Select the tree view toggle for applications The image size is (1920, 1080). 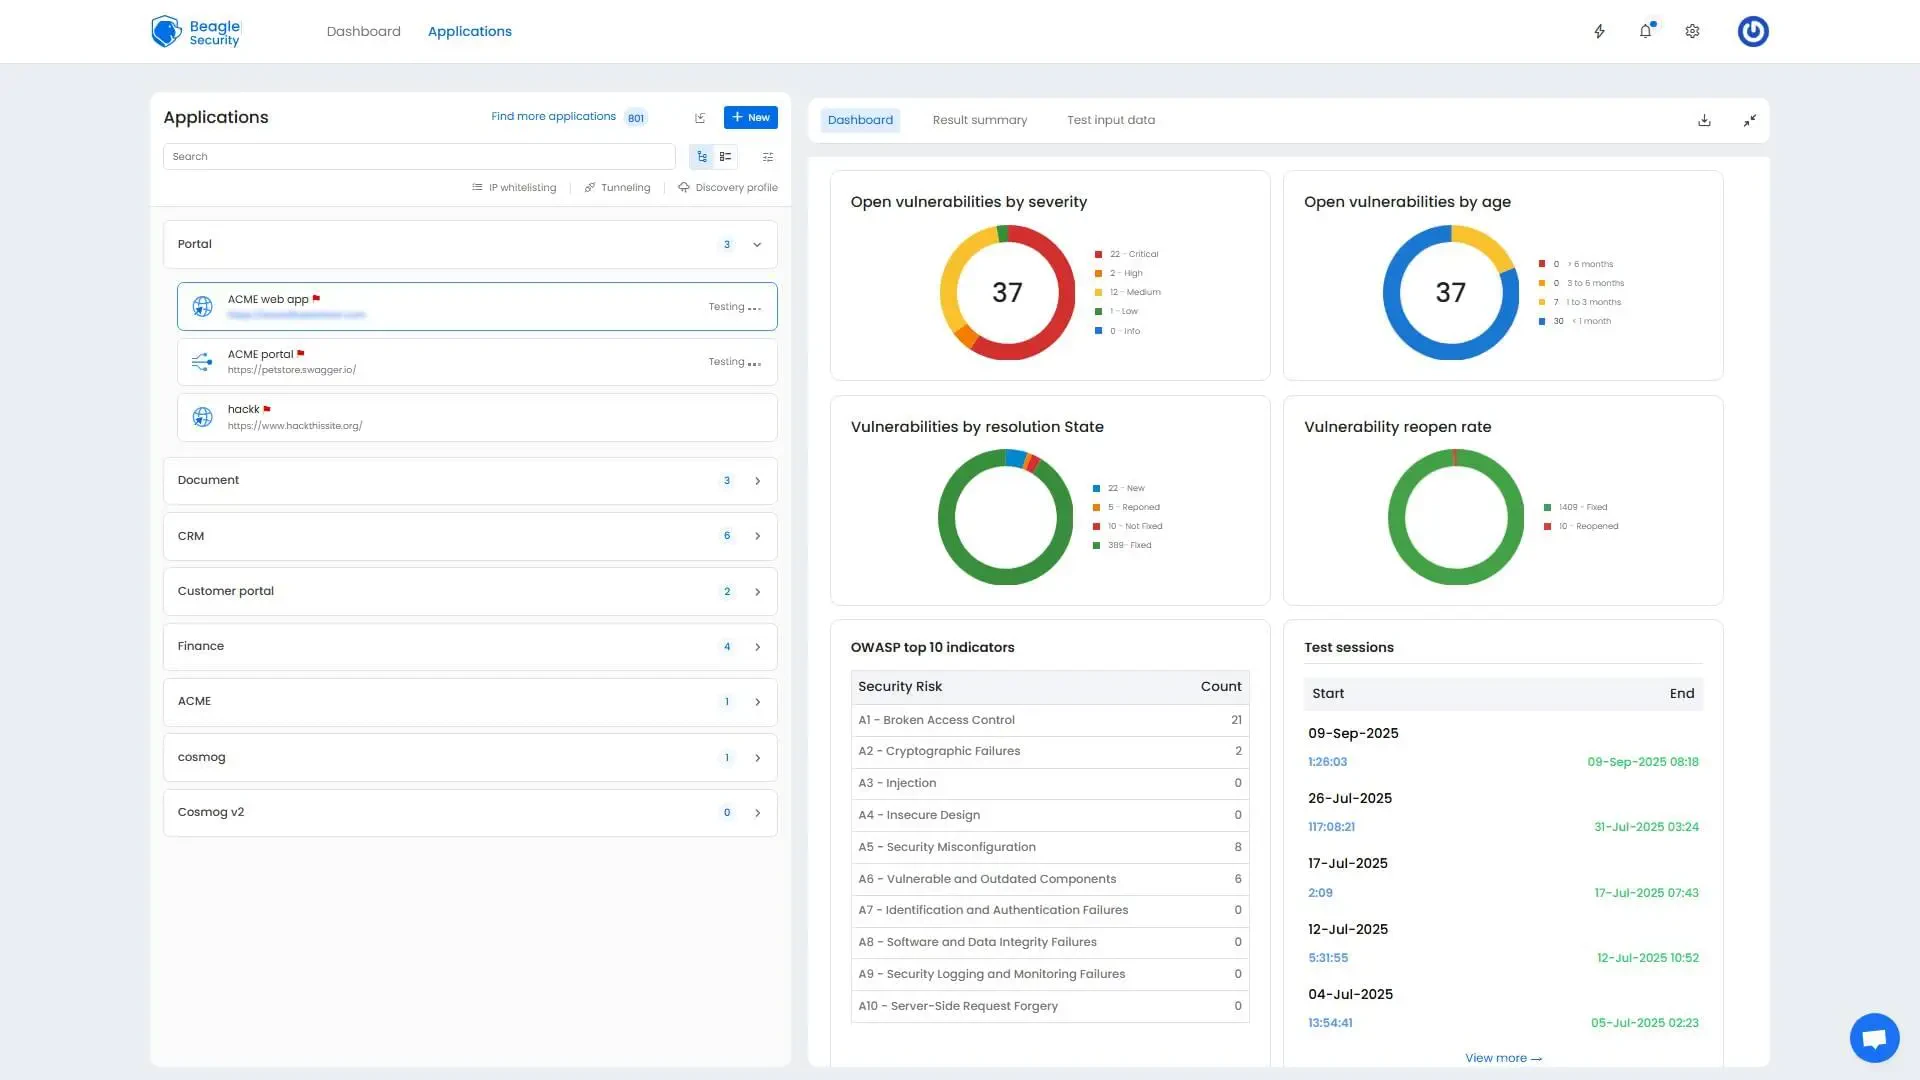(701, 156)
